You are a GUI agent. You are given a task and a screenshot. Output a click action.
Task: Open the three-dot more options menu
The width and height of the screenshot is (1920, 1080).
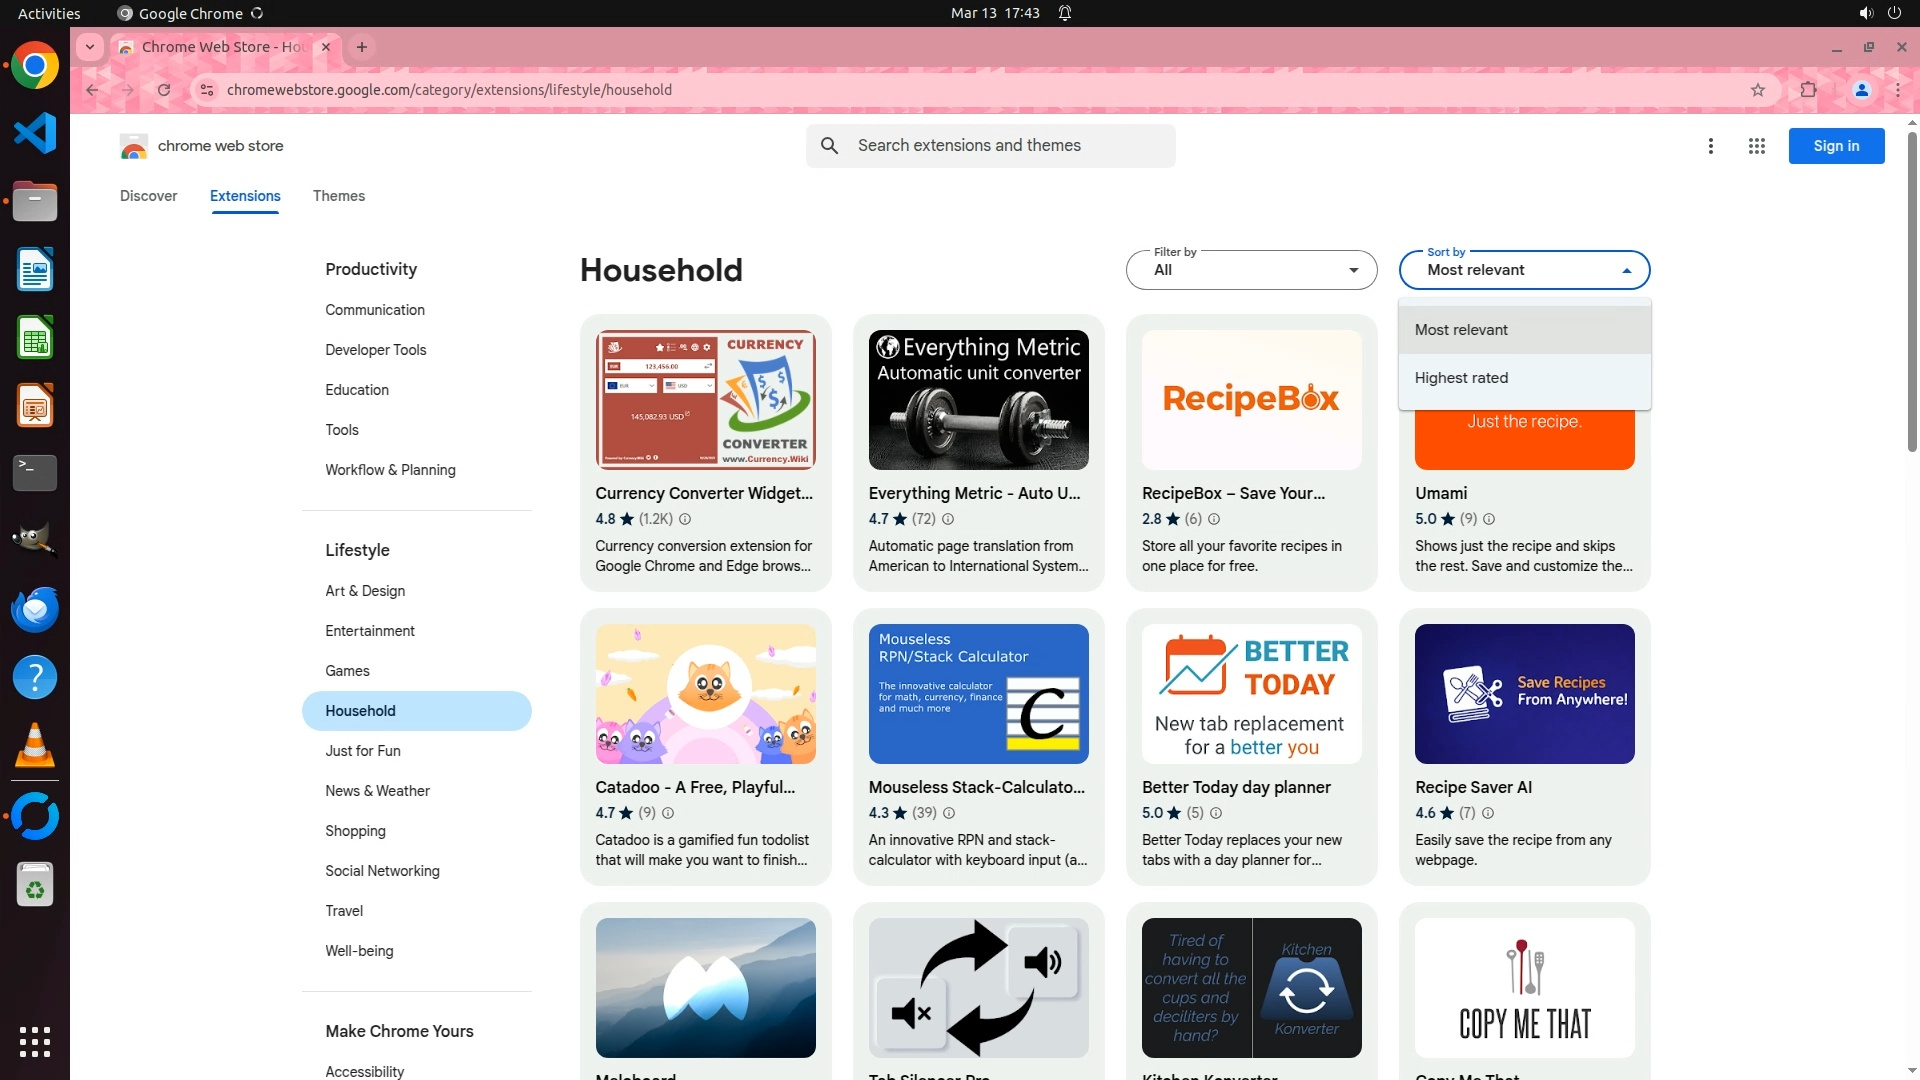[x=1710, y=146]
